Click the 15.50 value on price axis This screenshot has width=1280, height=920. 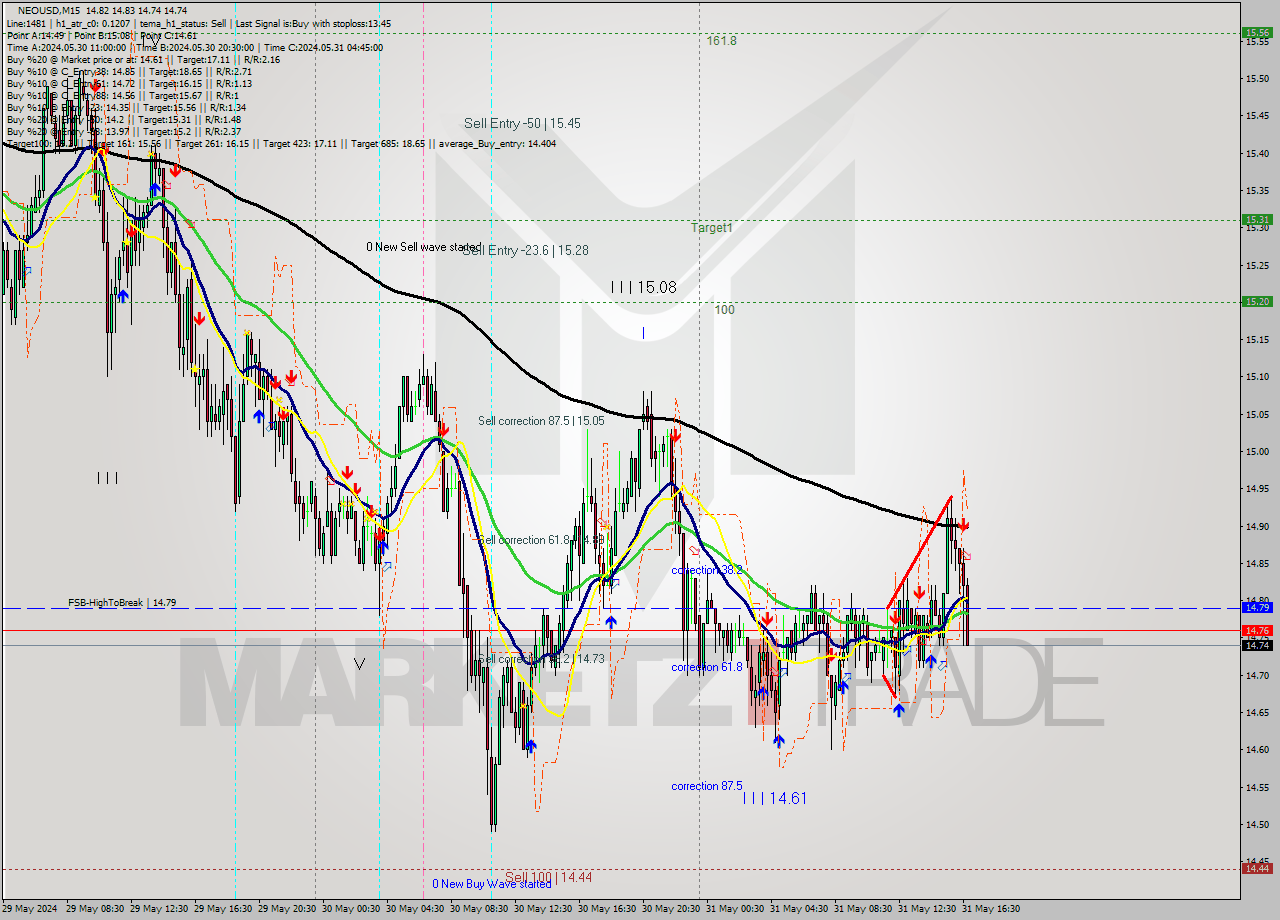(1257, 78)
